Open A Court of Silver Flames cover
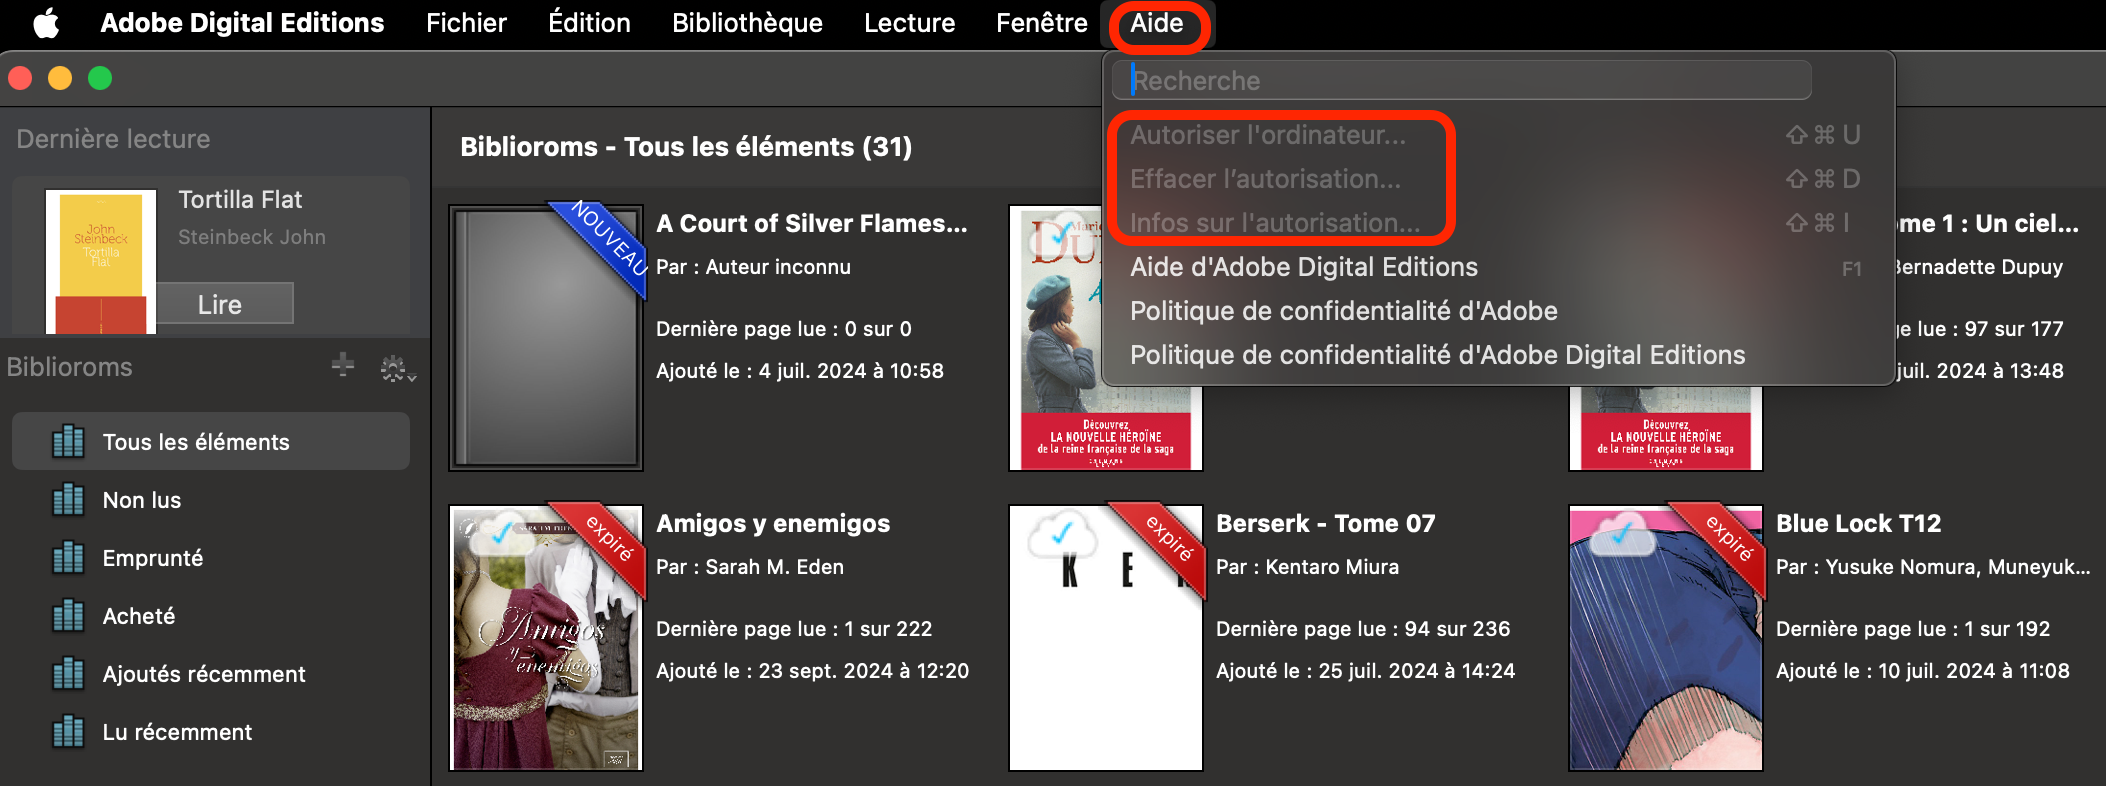Image resolution: width=2106 pixels, height=786 pixels. [546, 338]
